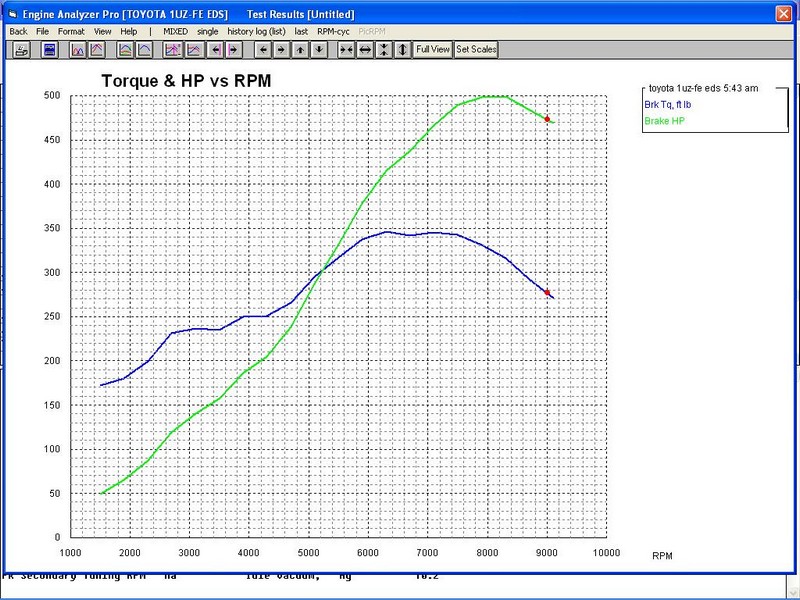Screen dimensions: 800x600
Task: Click the Print toolbar icon
Action: tap(21, 49)
